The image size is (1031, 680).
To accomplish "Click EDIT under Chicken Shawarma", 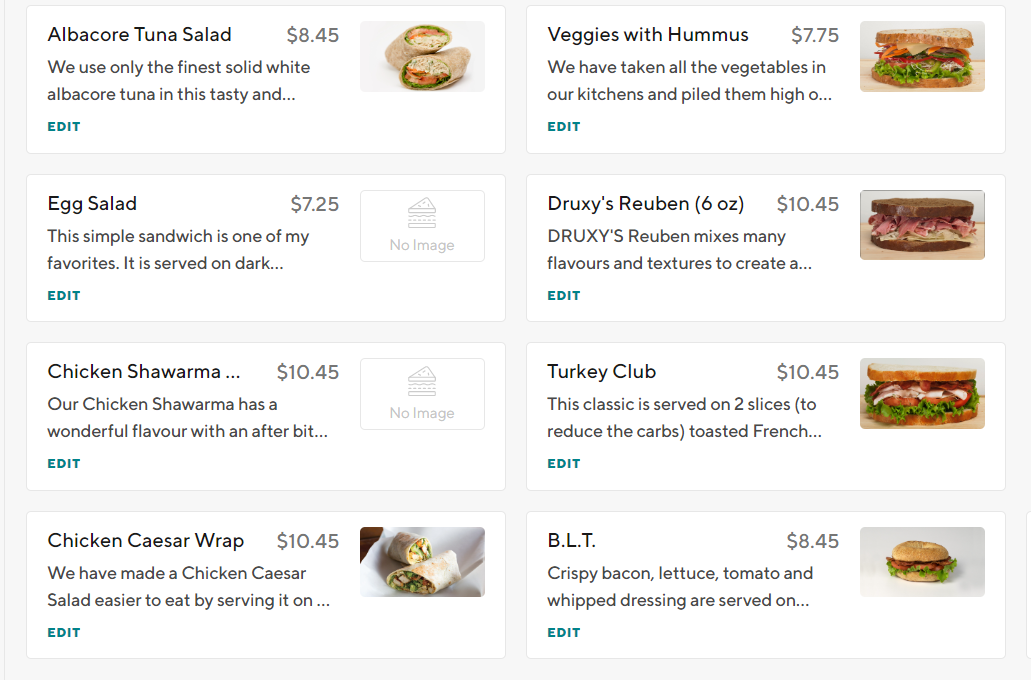I will [x=64, y=464].
